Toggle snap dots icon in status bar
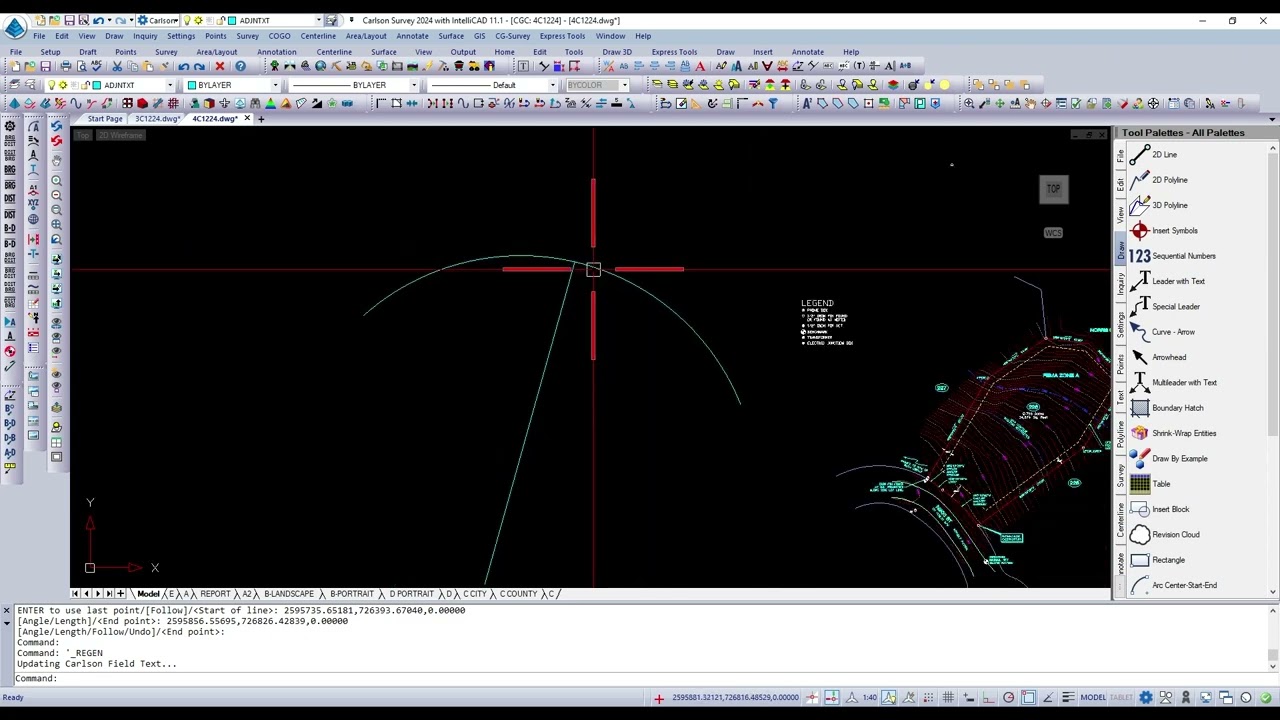Image resolution: width=1280 pixels, height=720 pixels. (928, 697)
